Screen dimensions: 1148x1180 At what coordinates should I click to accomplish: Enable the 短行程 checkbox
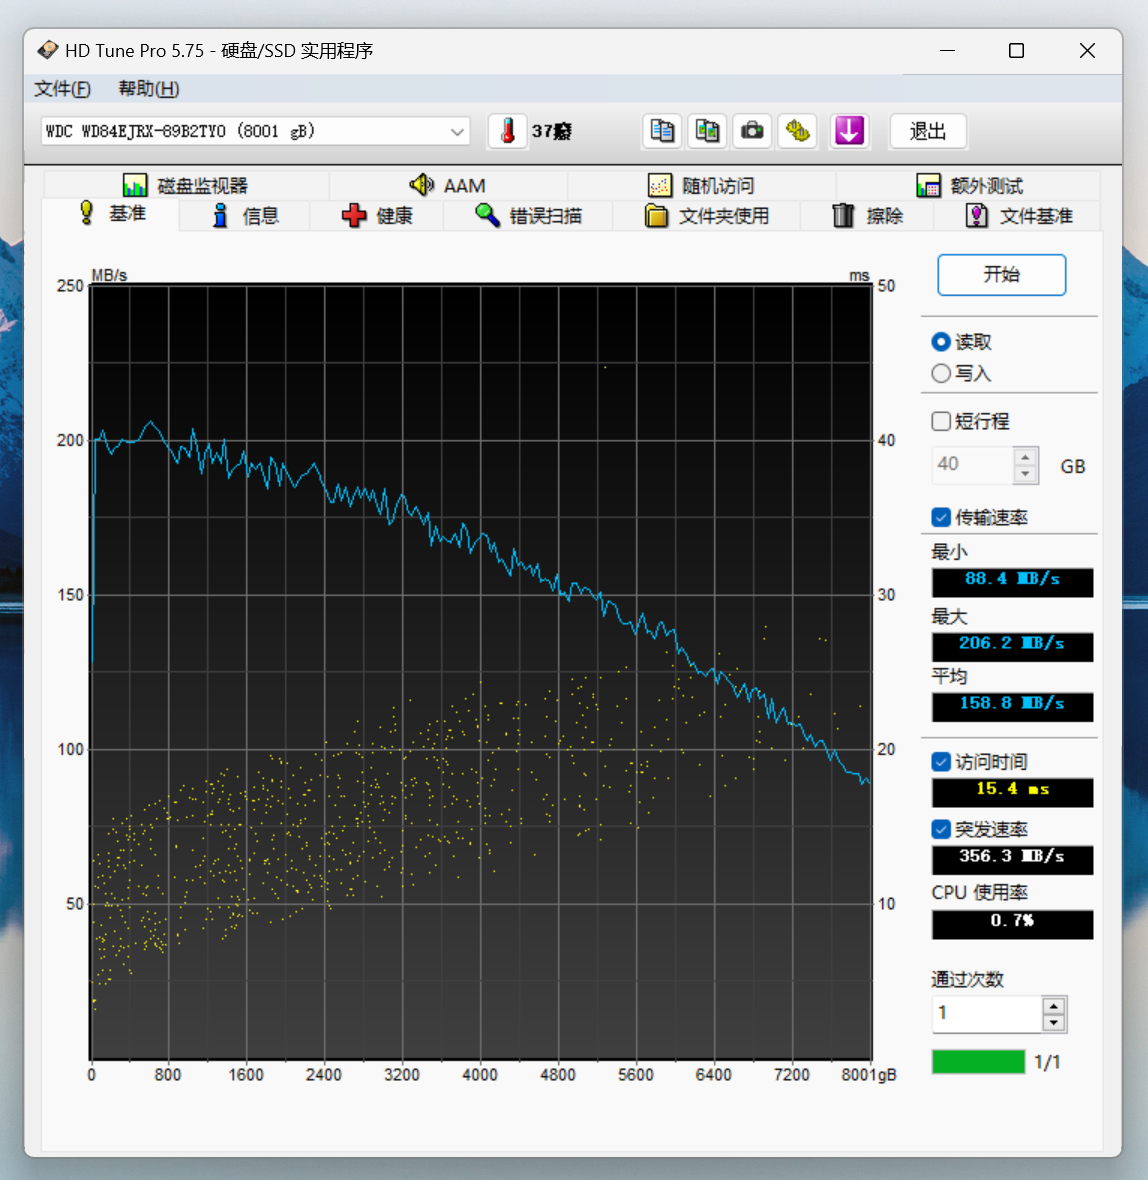[941, 421]
